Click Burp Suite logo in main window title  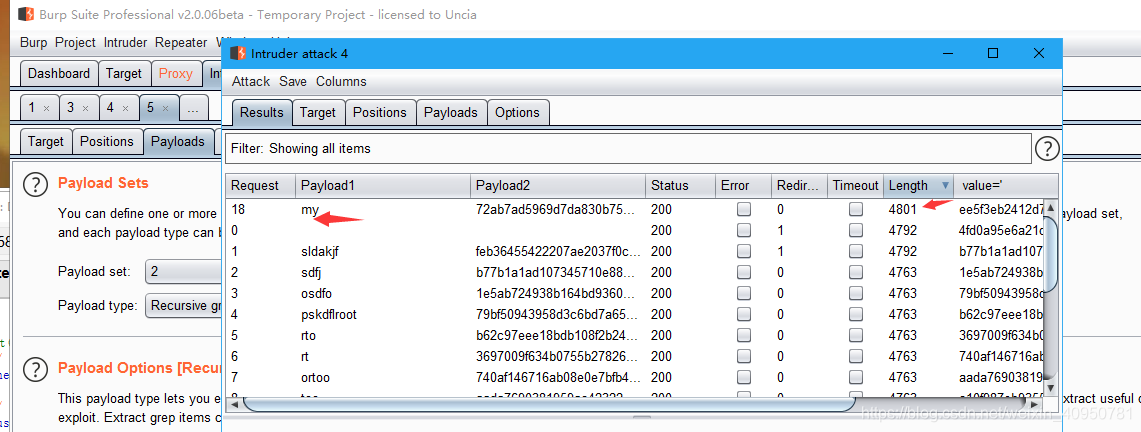[25, 14]
